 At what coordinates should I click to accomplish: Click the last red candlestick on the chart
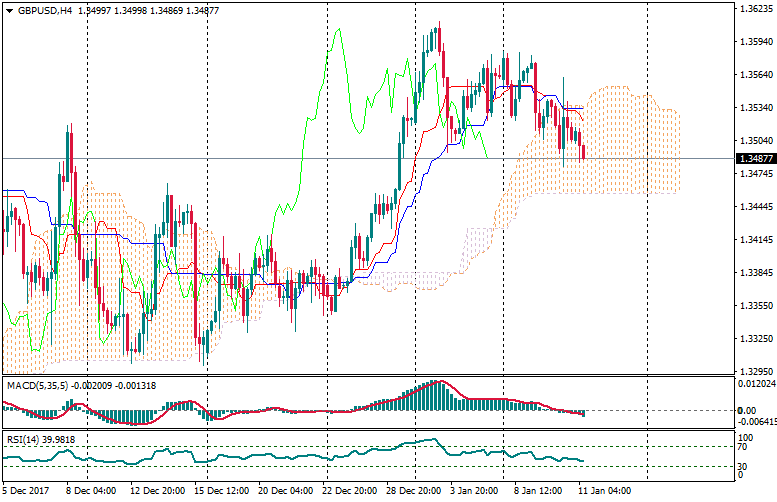coord(583,151)
